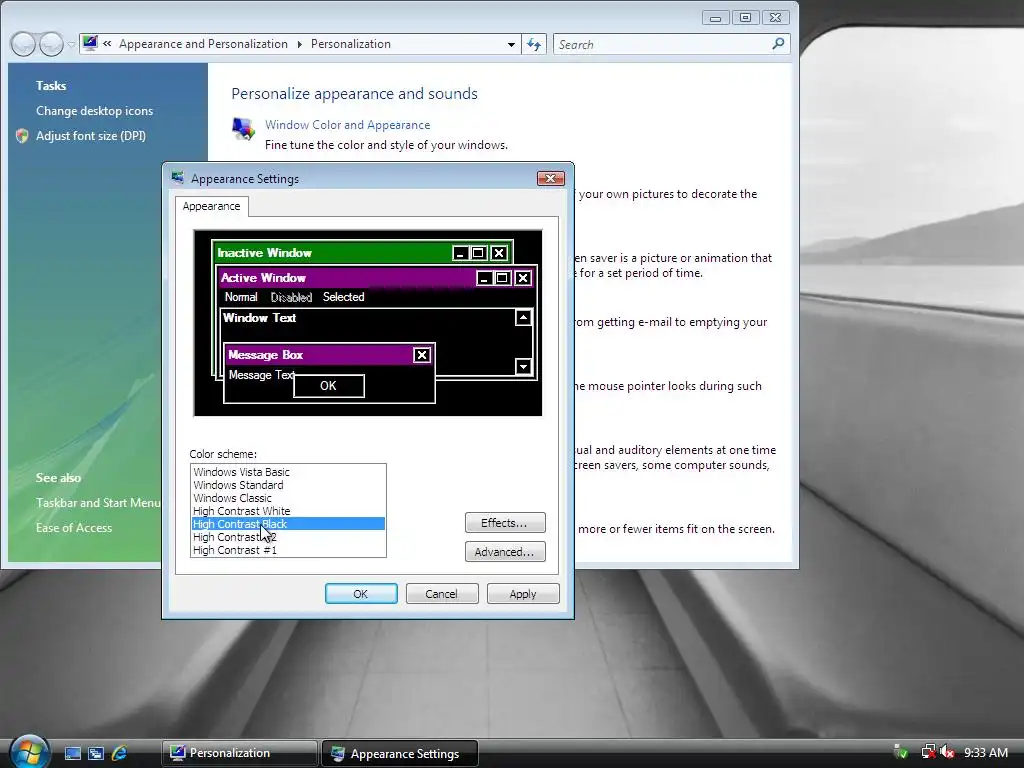Open the Advanced... appearance options
The width and height of the screenshot is (1024, 768).
pos(505,552)
